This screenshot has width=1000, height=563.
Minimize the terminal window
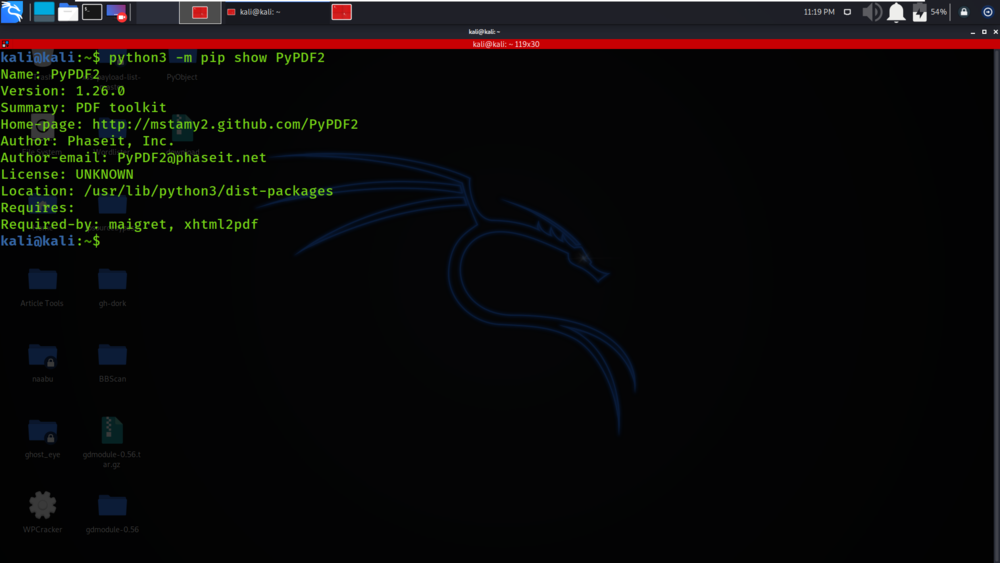click(973, 32)
